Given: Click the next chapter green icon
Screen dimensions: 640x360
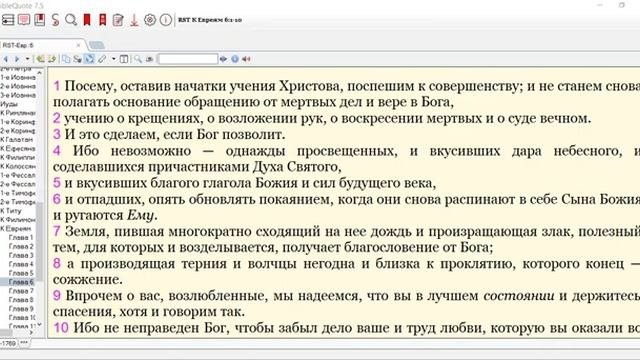Looking at the screenshot, I should tap(51, 59).
